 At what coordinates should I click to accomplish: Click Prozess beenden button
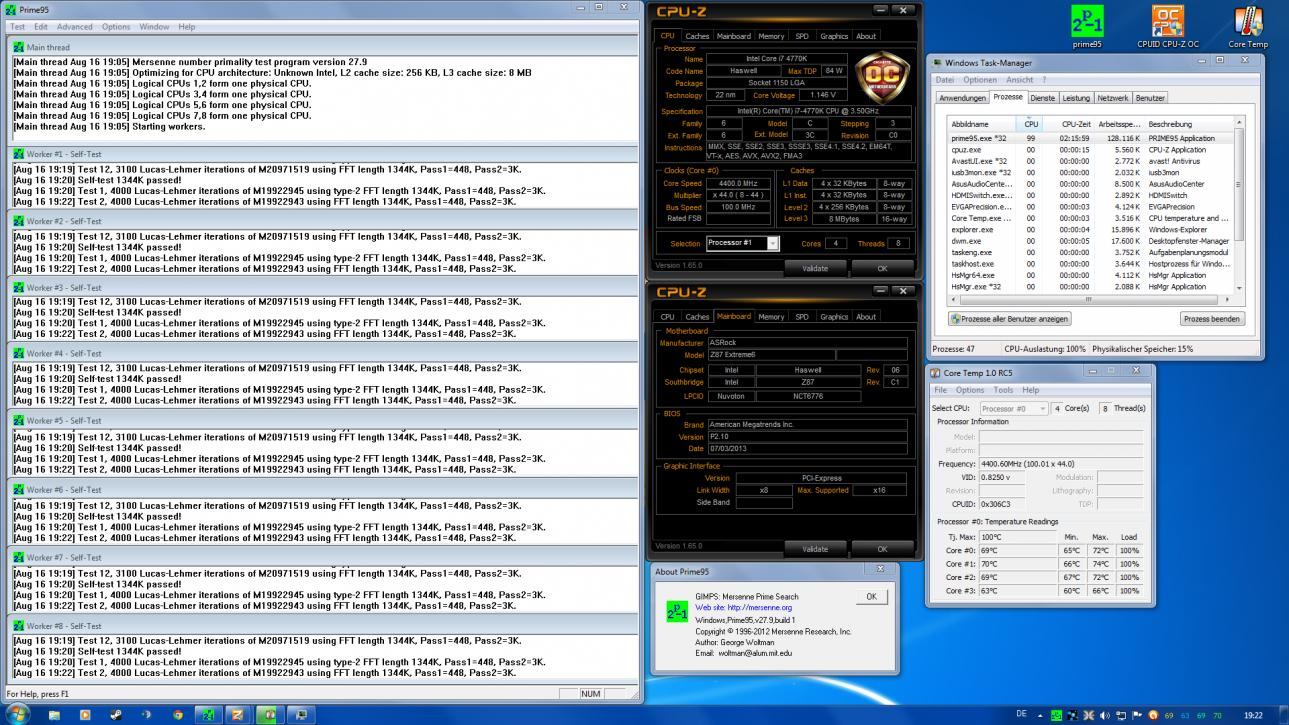point(1212,319)
